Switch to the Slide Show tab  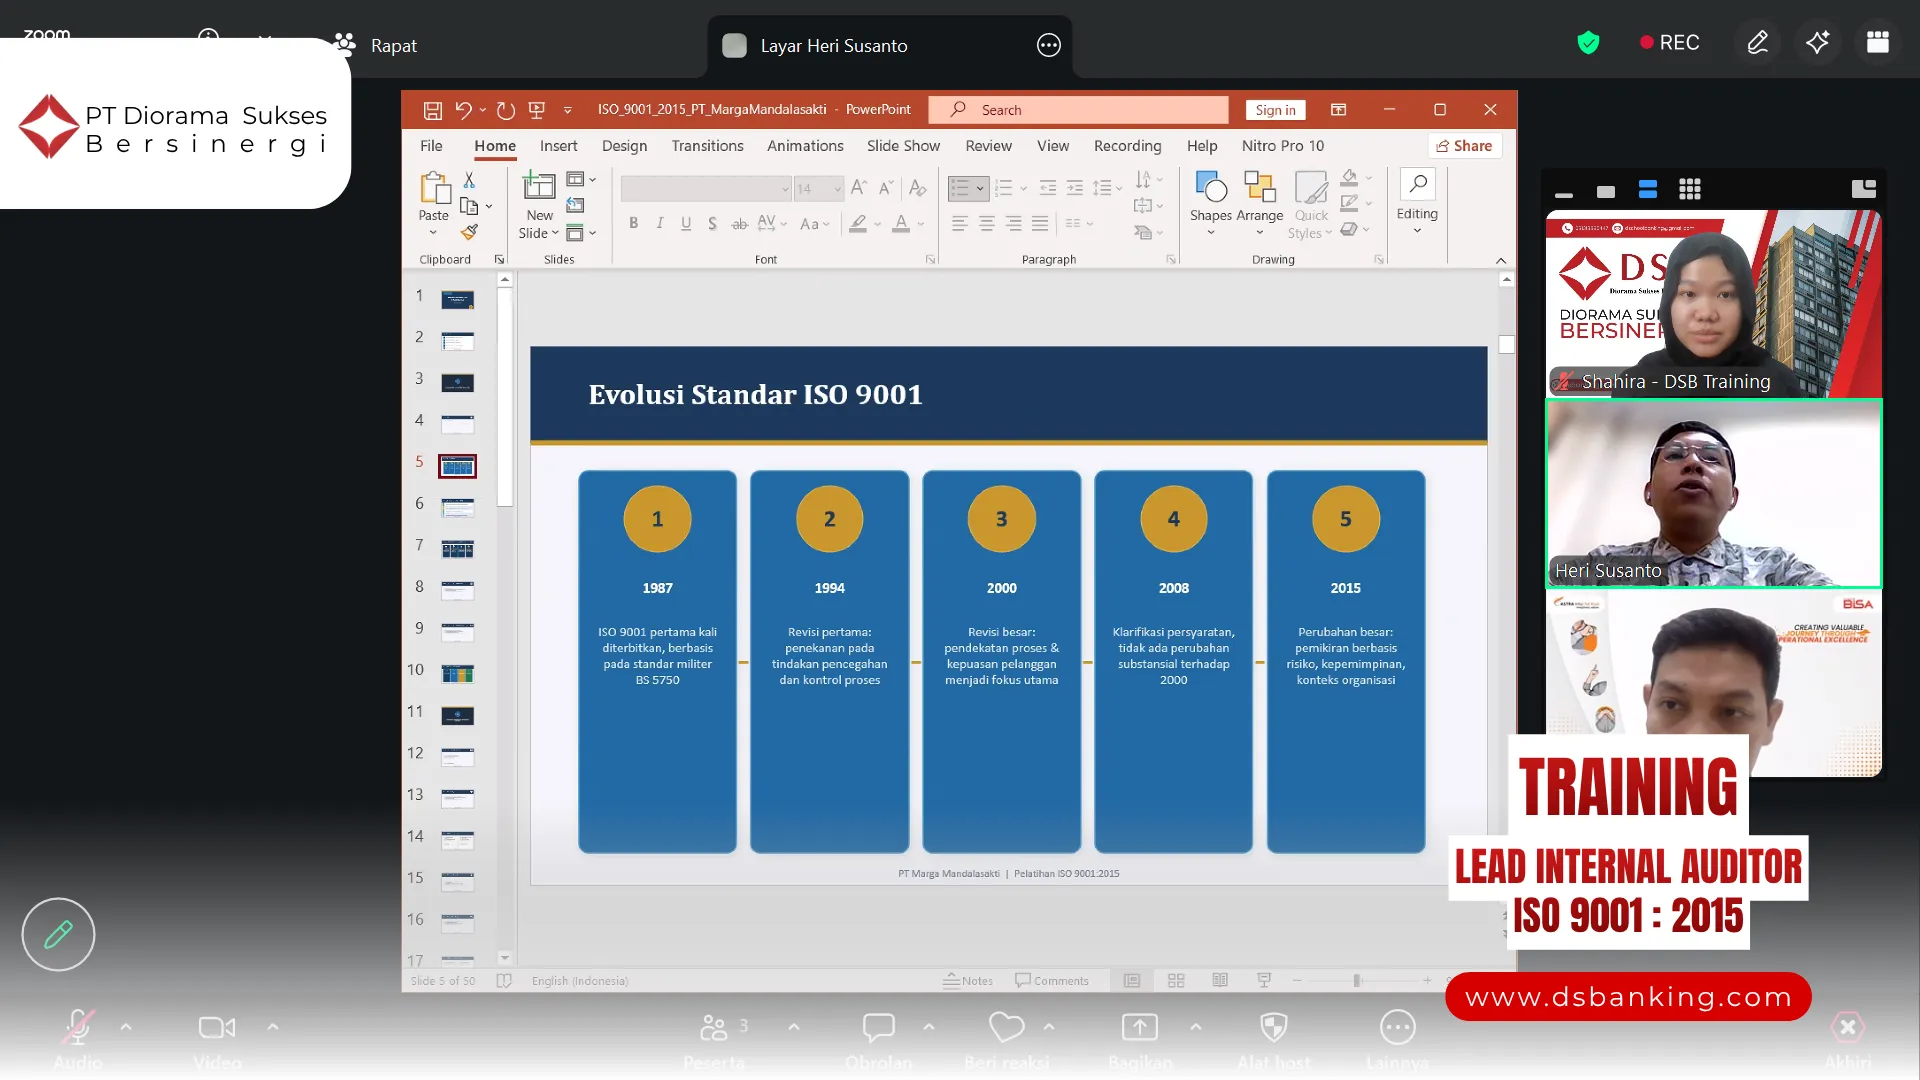point(903,146)
